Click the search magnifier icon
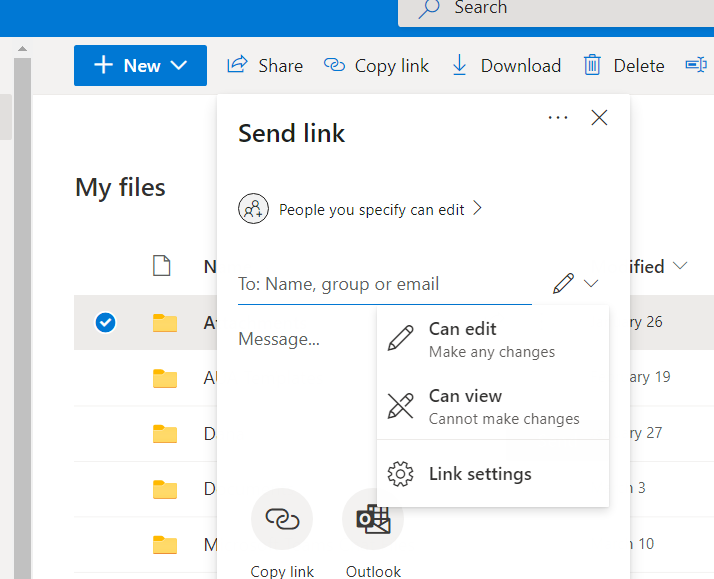714x579 pixels. pyautogui.click(x=429, y=8)
